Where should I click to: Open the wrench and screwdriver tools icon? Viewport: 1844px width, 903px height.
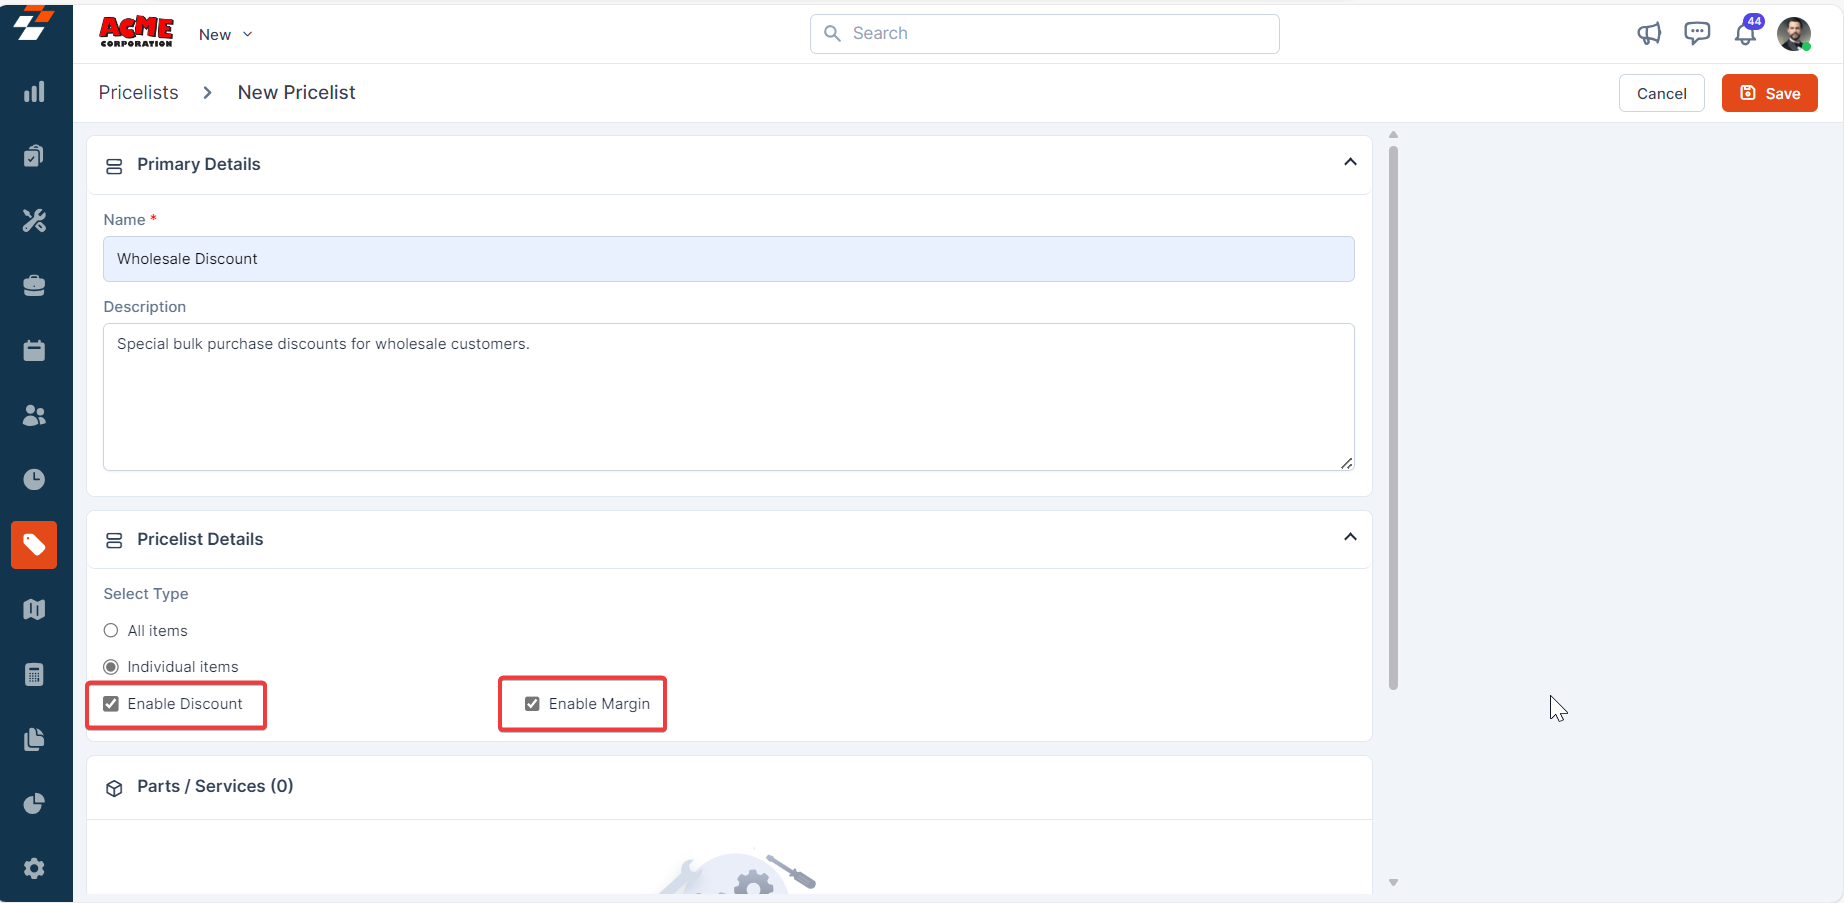pos(34,221)
